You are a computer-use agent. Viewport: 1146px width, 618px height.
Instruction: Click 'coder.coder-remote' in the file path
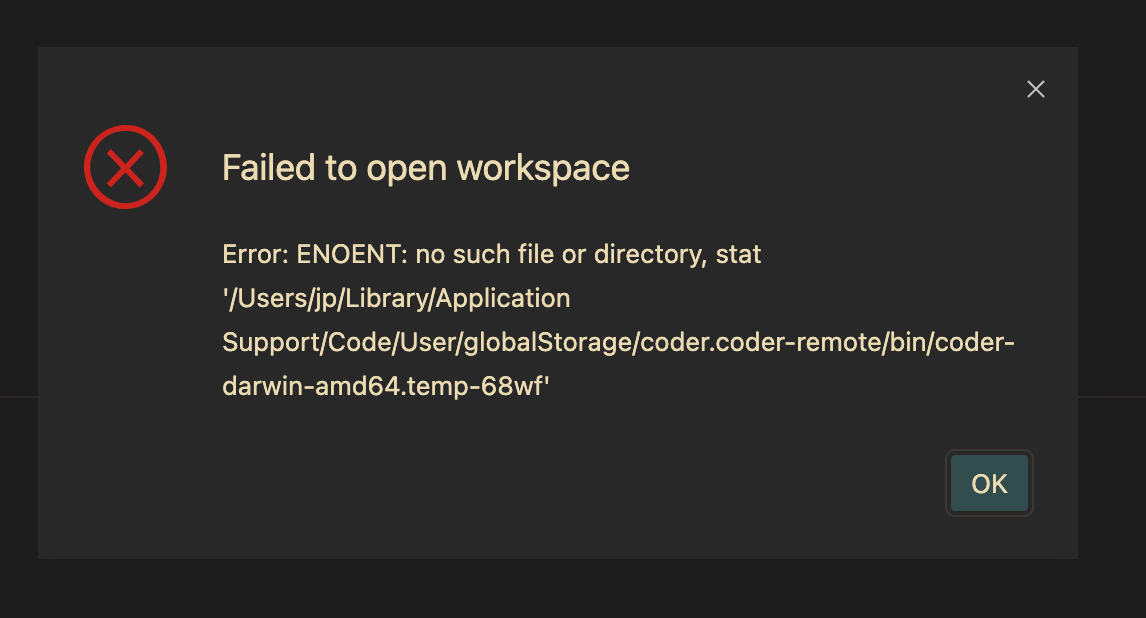[x=762, y=343]
